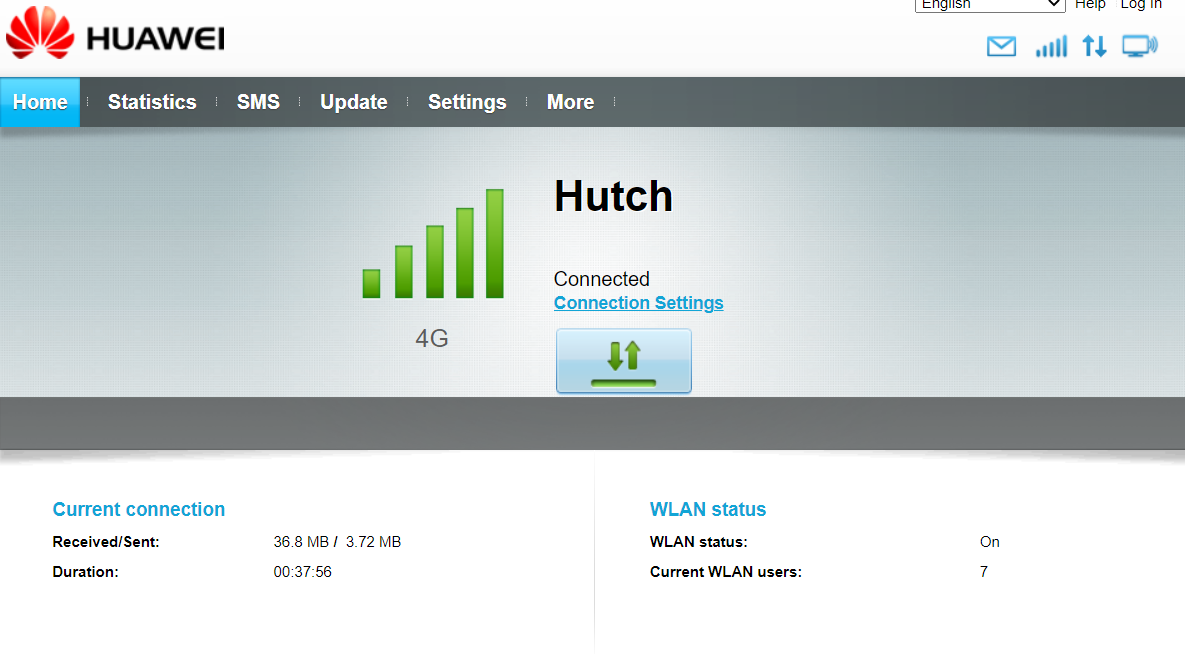Image resolution: width=1185 pixels, height=663 pixels.
Task: Click the Log In link
Action: (x=1141, y=5)
